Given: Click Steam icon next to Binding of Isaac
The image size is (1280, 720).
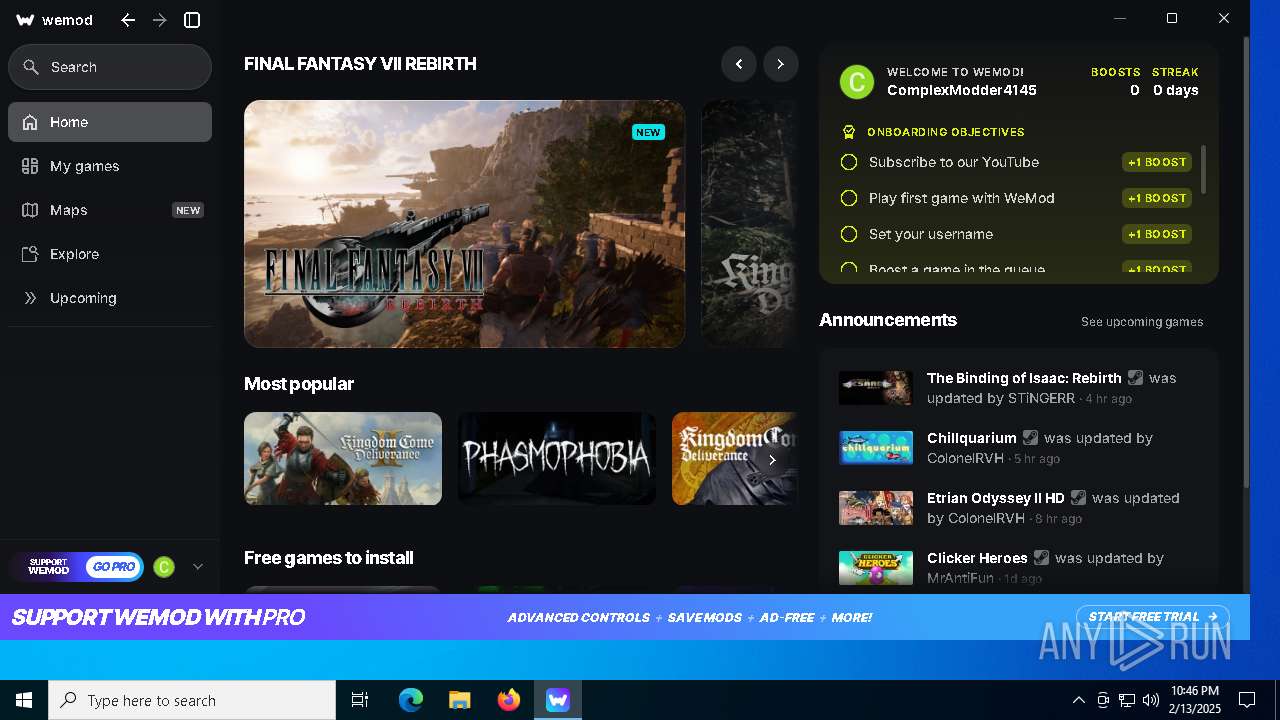Looking at the screenshot, I should click(x=1135, y=378).
